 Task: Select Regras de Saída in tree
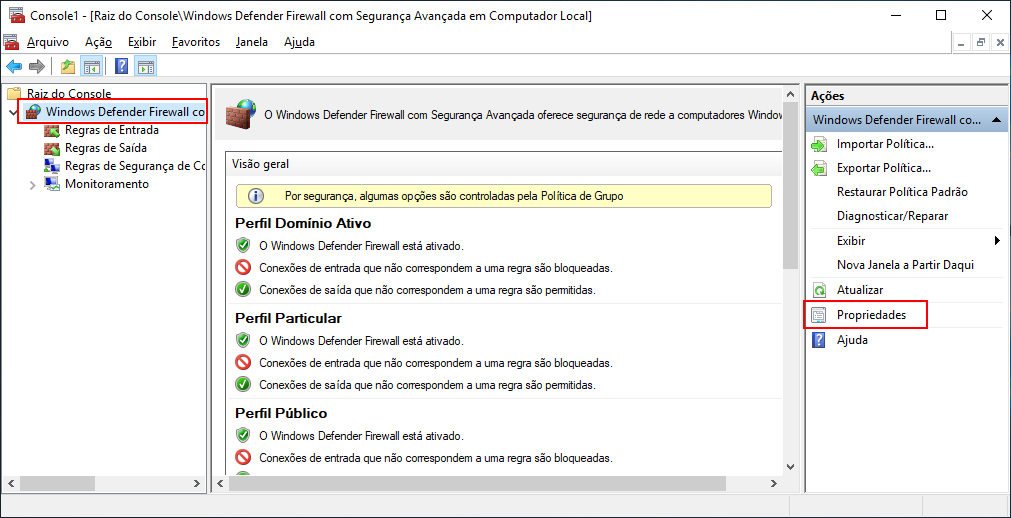[106, 148]
